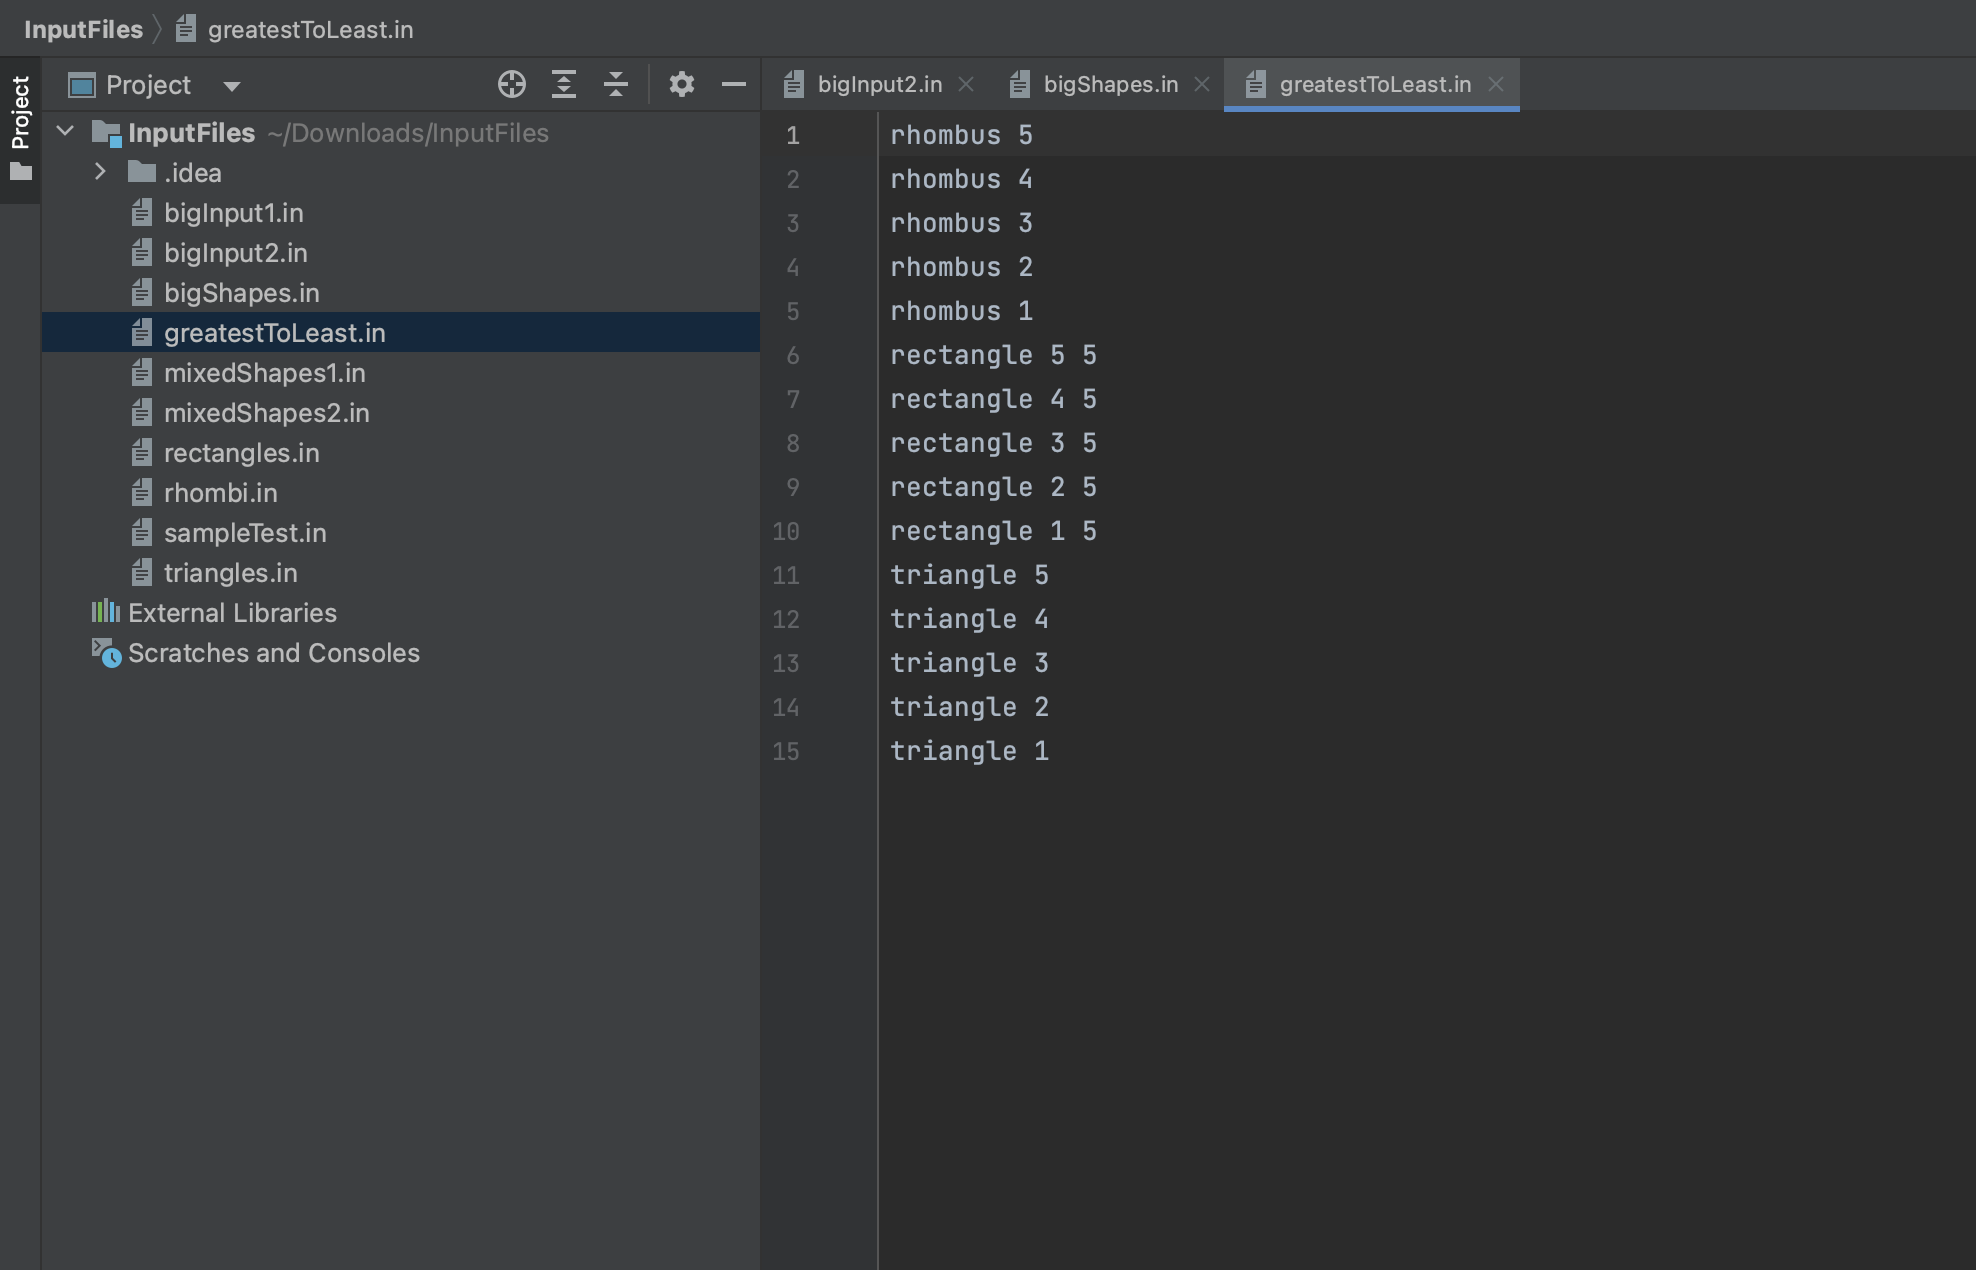Viewport: 1976px width, 1270px height.
Task: Open mixedShapes1.in in the tree
Action: 264,373
